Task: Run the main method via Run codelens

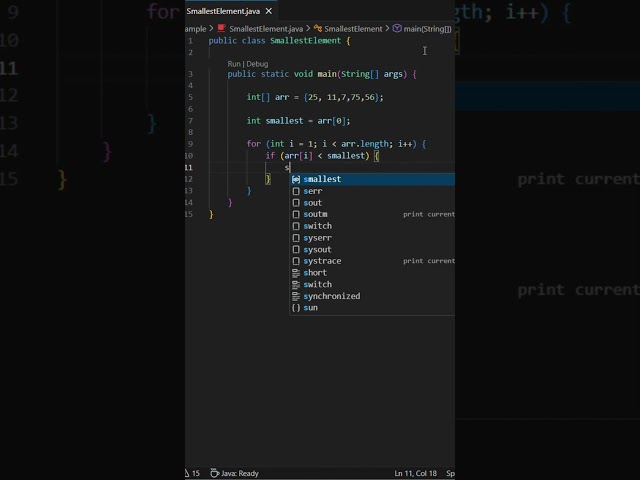Action: [234, 64]
